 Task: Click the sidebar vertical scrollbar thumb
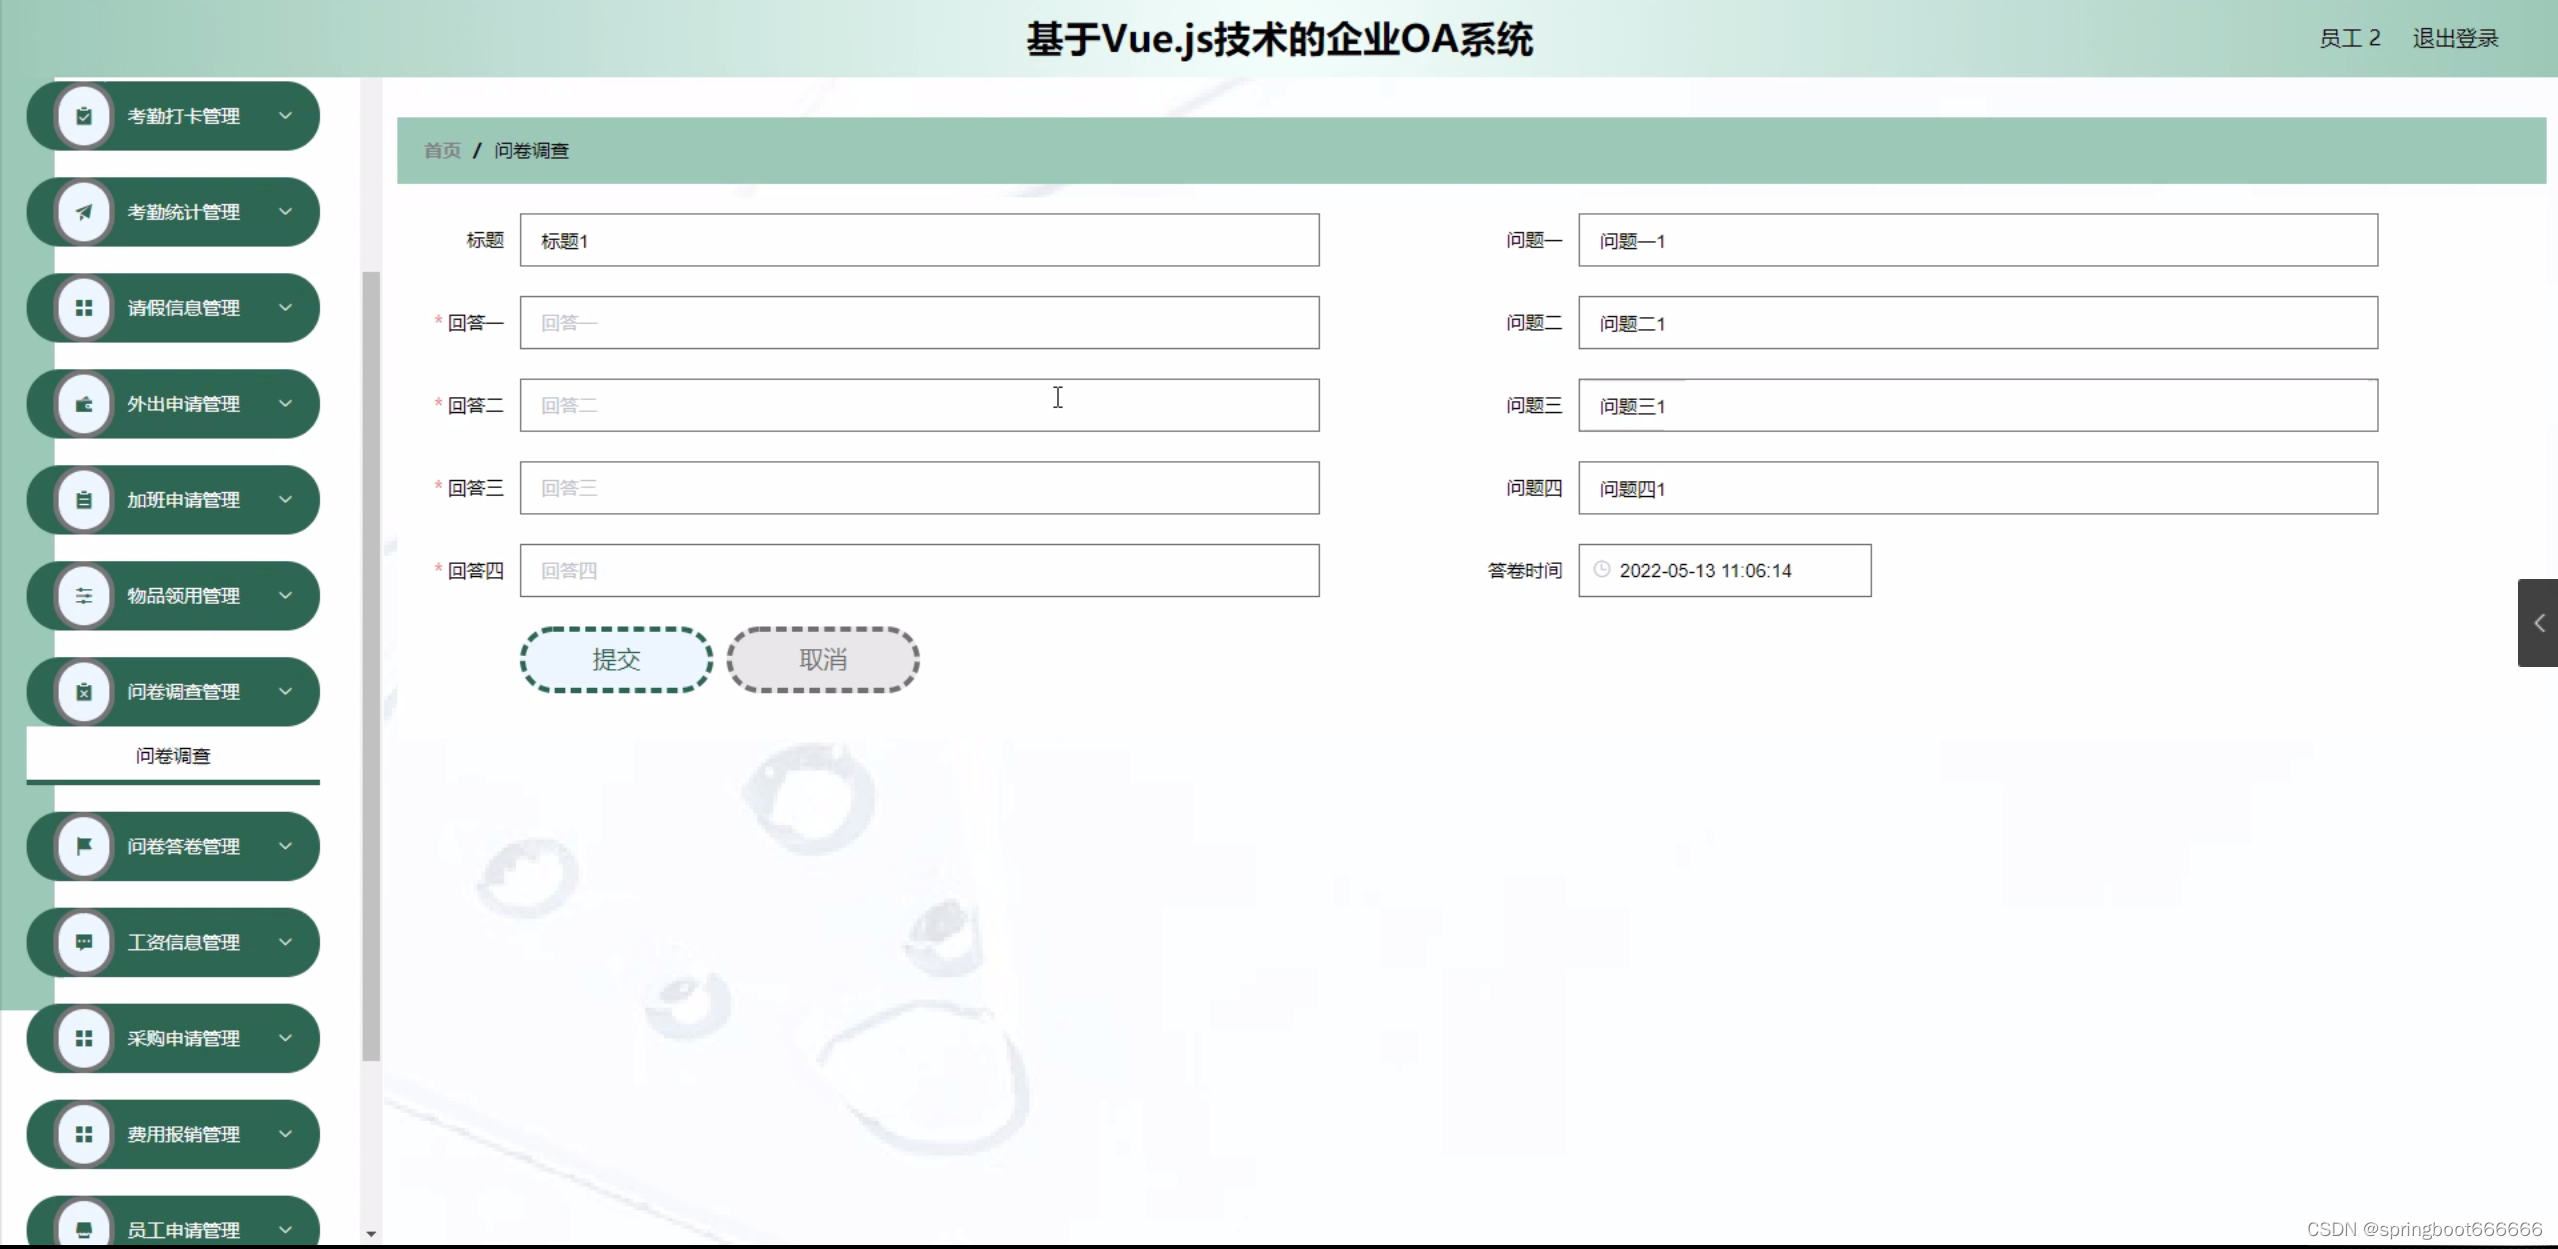point(371,665)
